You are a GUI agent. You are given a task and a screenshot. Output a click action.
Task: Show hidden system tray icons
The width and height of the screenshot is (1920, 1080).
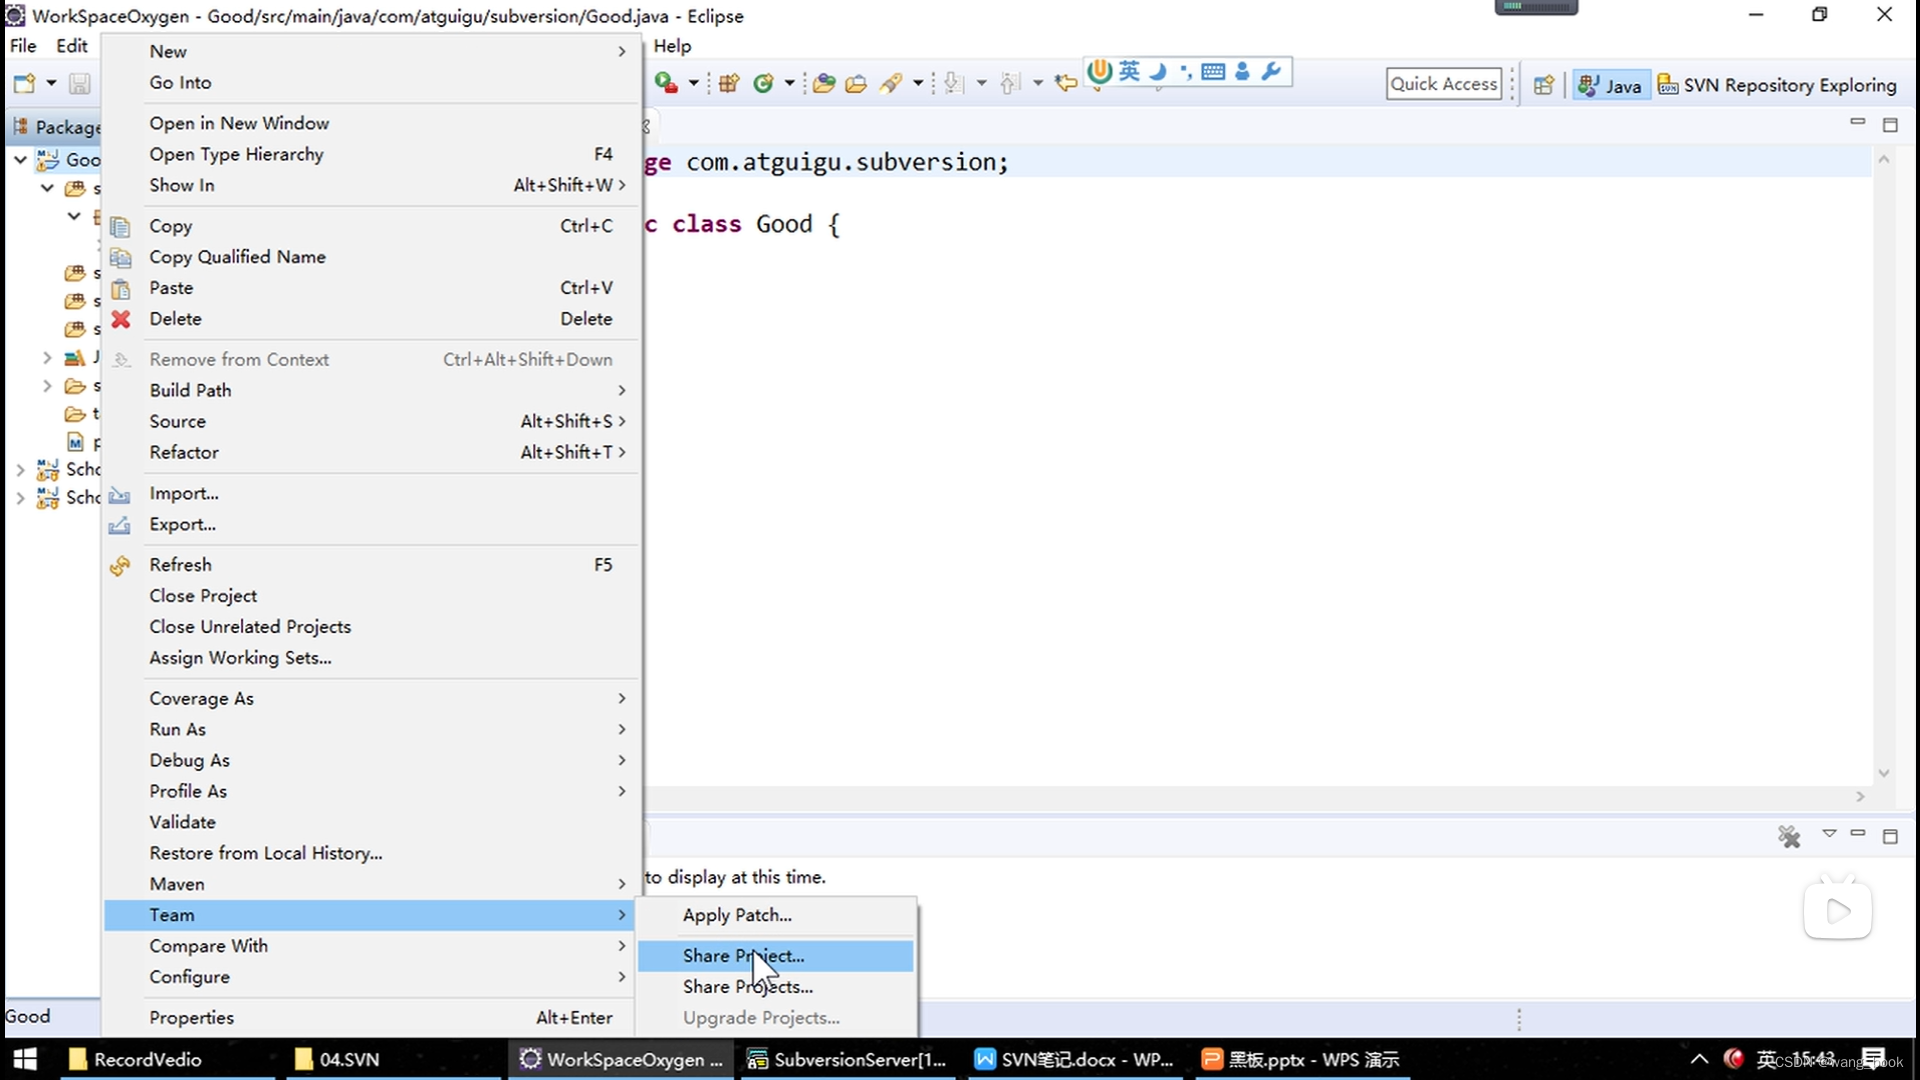tap(1699, 1059)
